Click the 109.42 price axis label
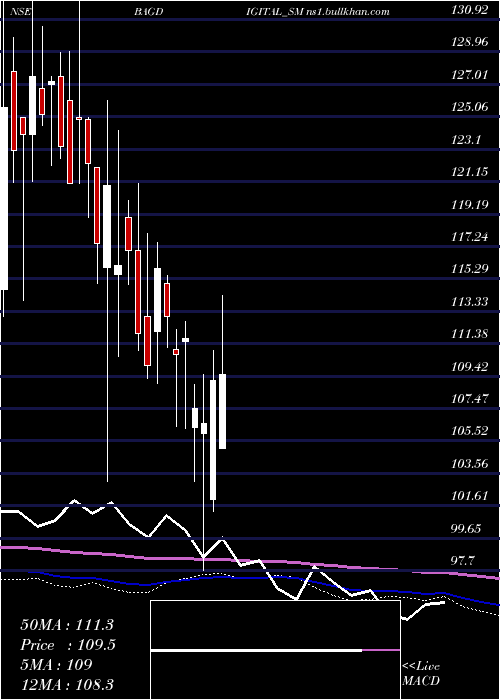Image resolution: width=500 pixels, height=700 pixels. click(469, 367)
